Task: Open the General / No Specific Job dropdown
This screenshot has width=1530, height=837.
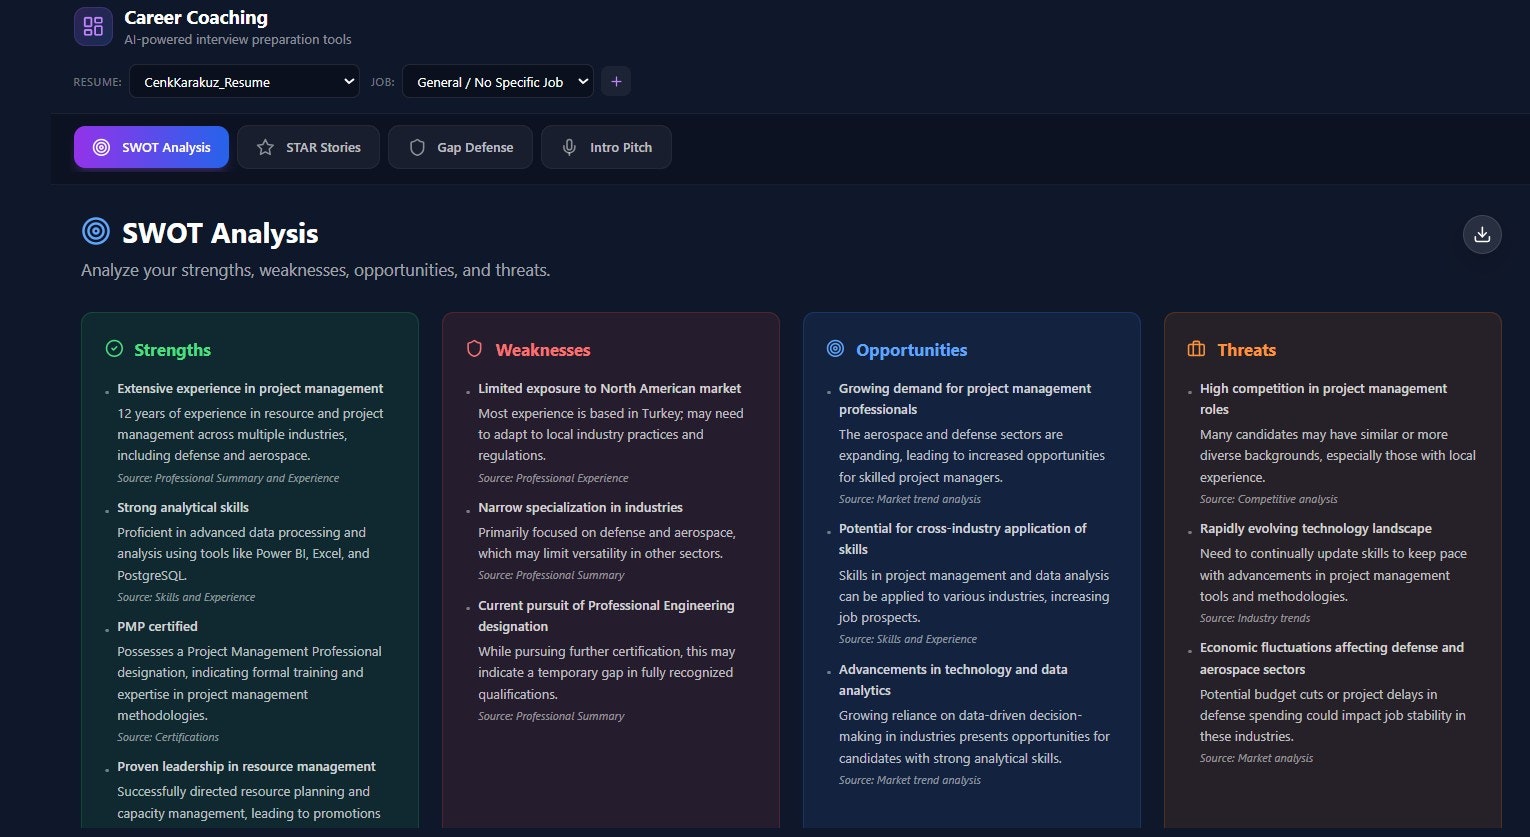Action: pos(498,82)
